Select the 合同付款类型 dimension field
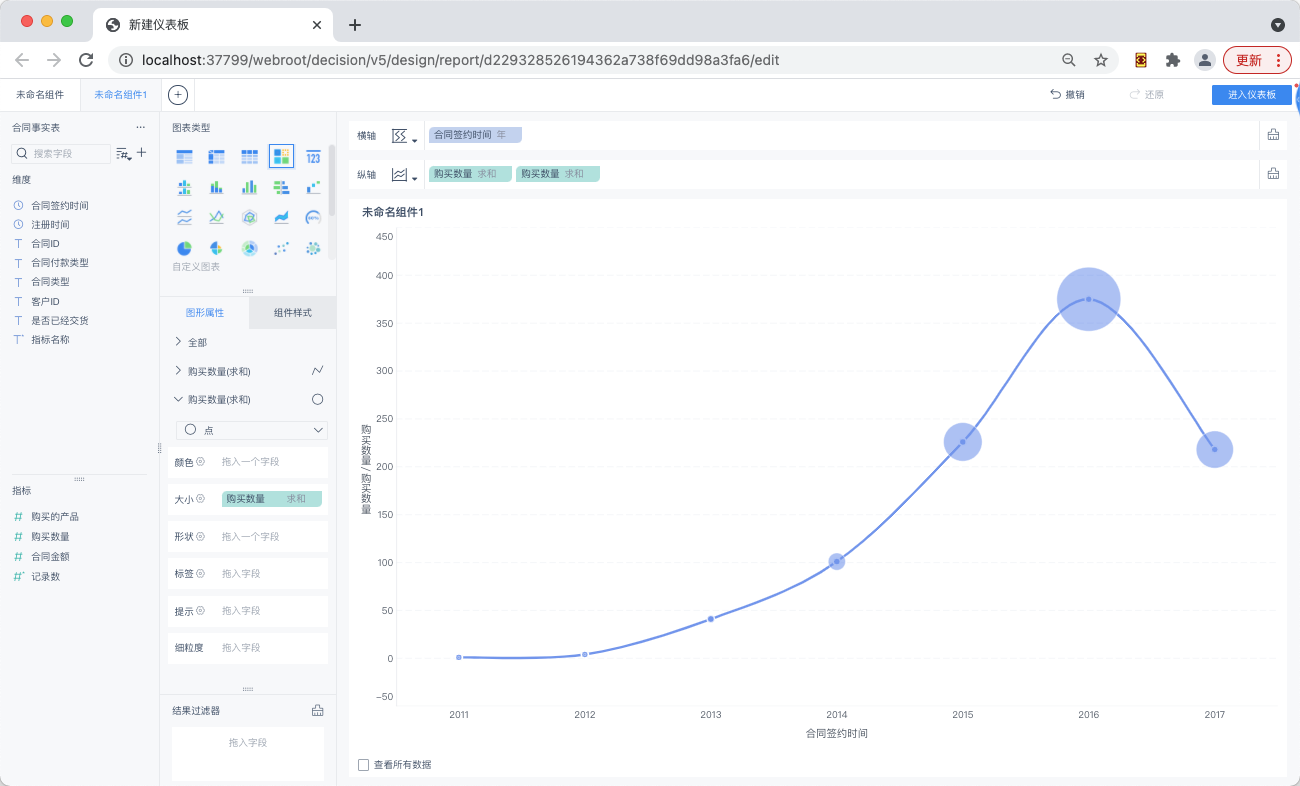The height and width of the screenshot is (786, 1300). (60, 263)
